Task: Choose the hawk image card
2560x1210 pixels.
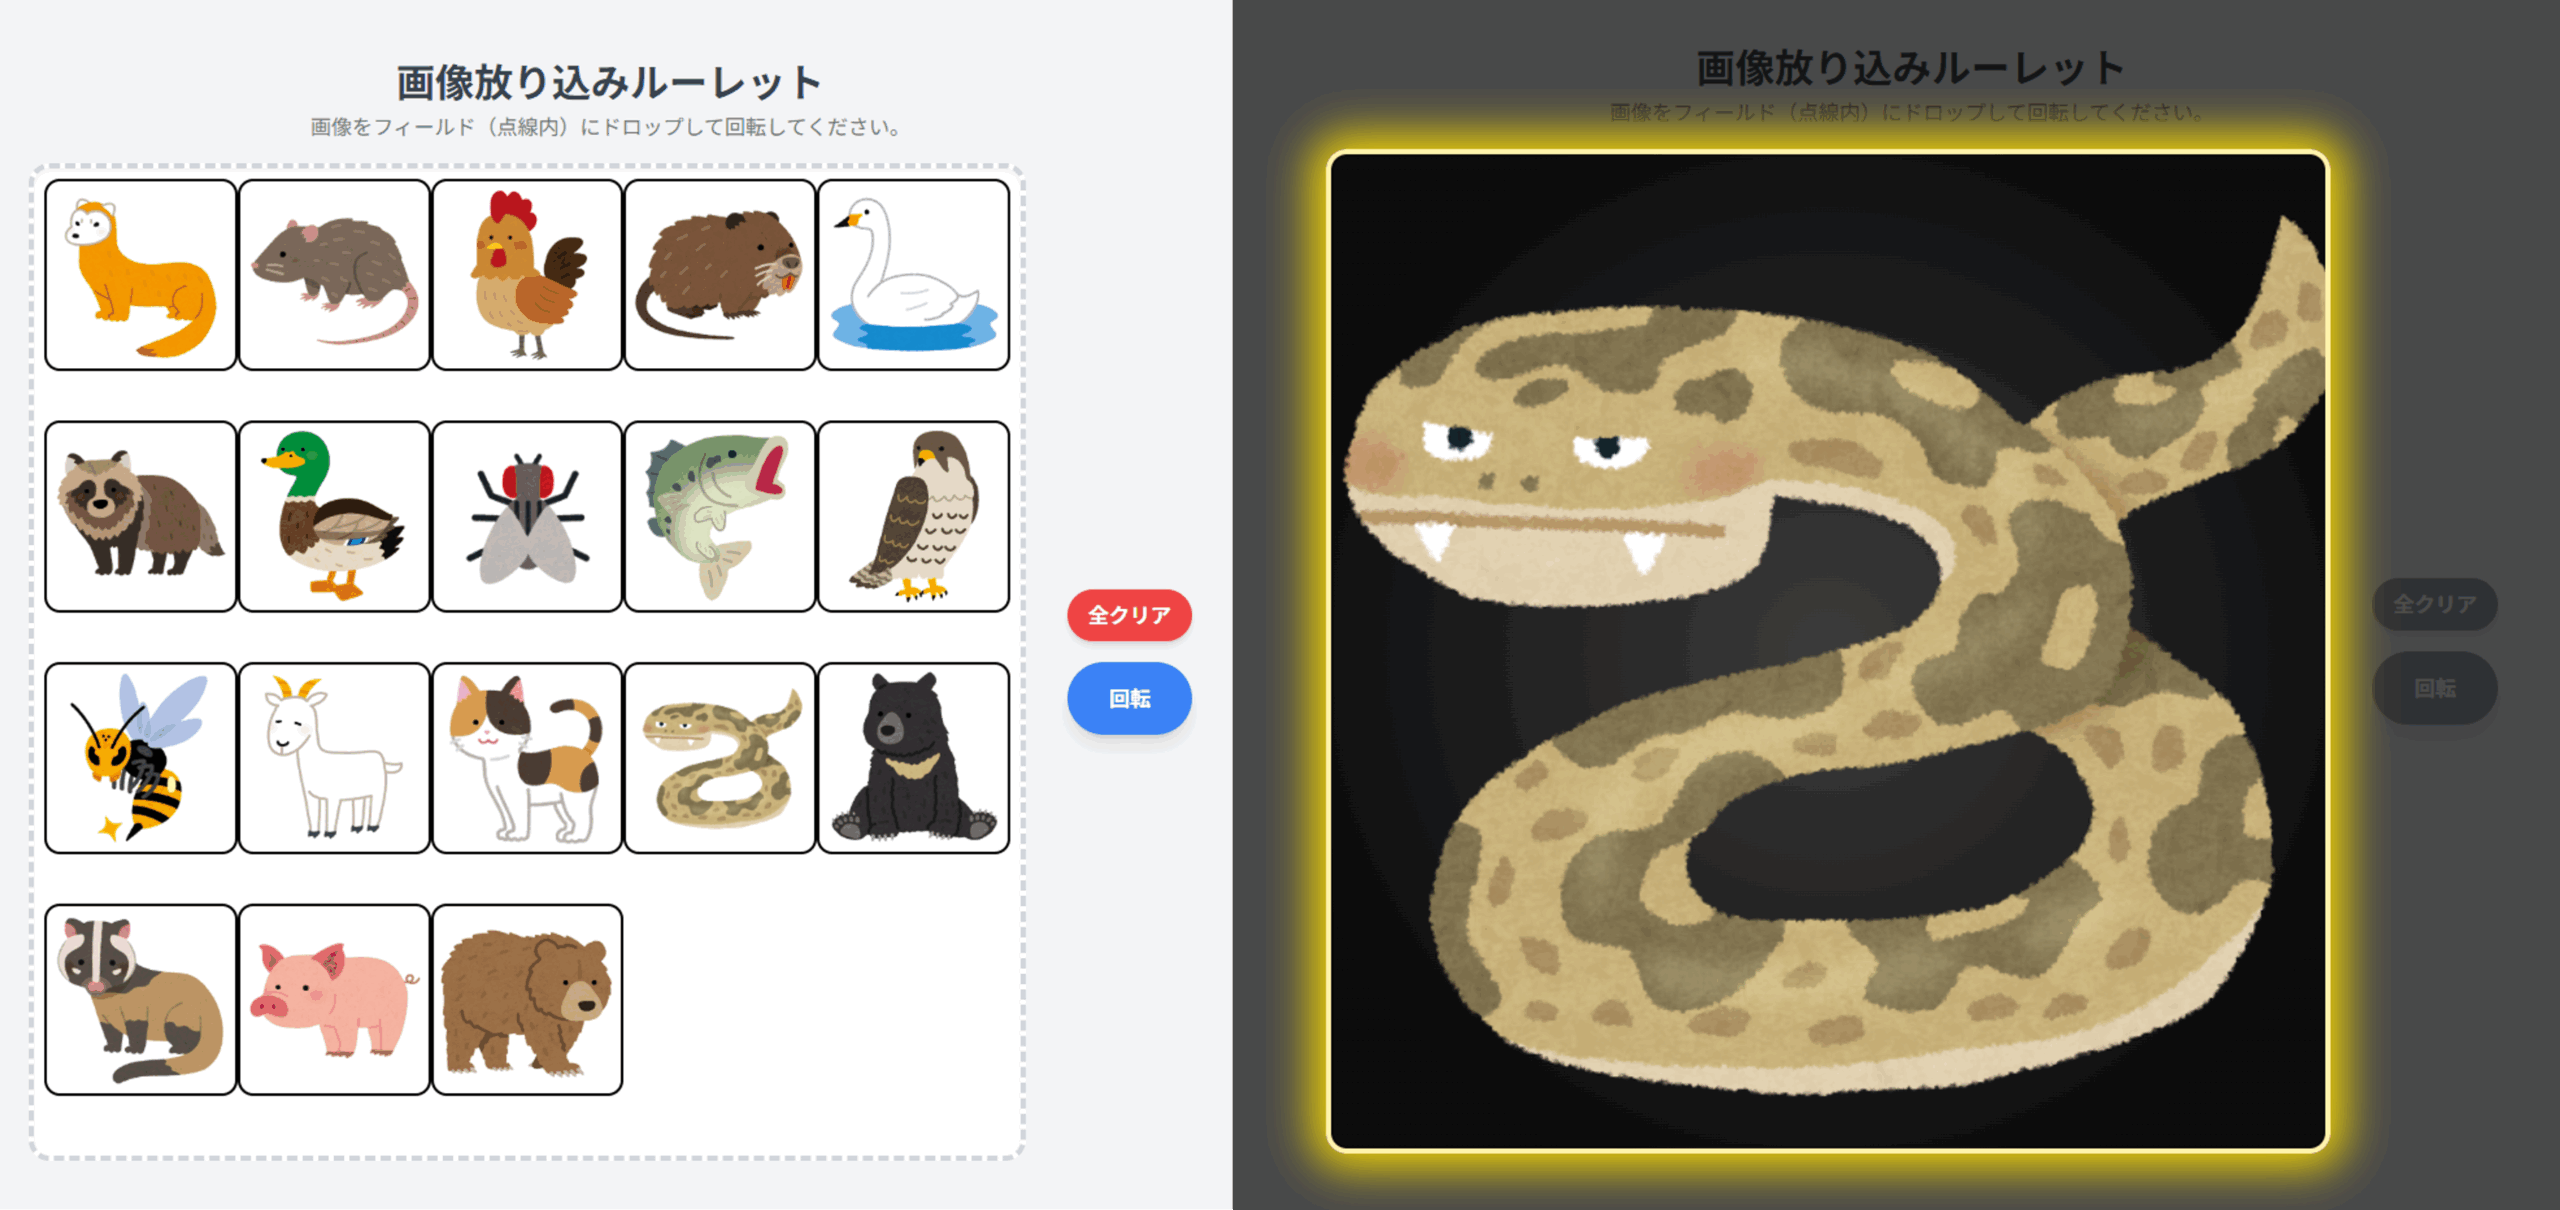Action: (x=913, y=516)
